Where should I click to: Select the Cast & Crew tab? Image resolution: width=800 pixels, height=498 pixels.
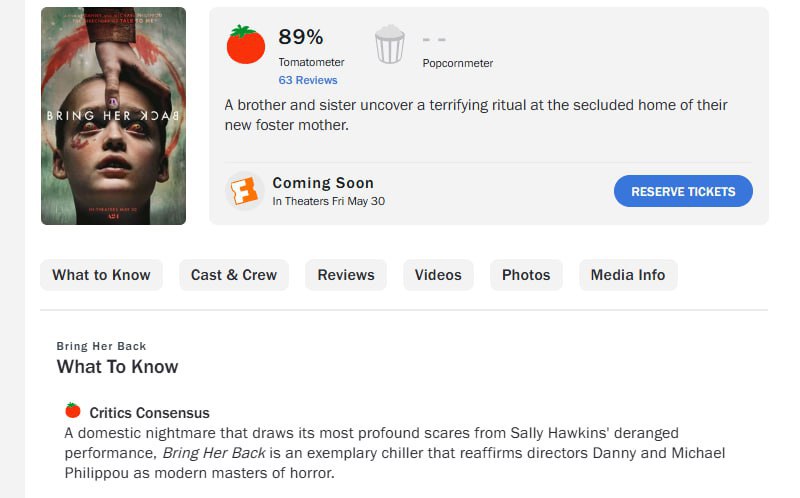[234, 275]
